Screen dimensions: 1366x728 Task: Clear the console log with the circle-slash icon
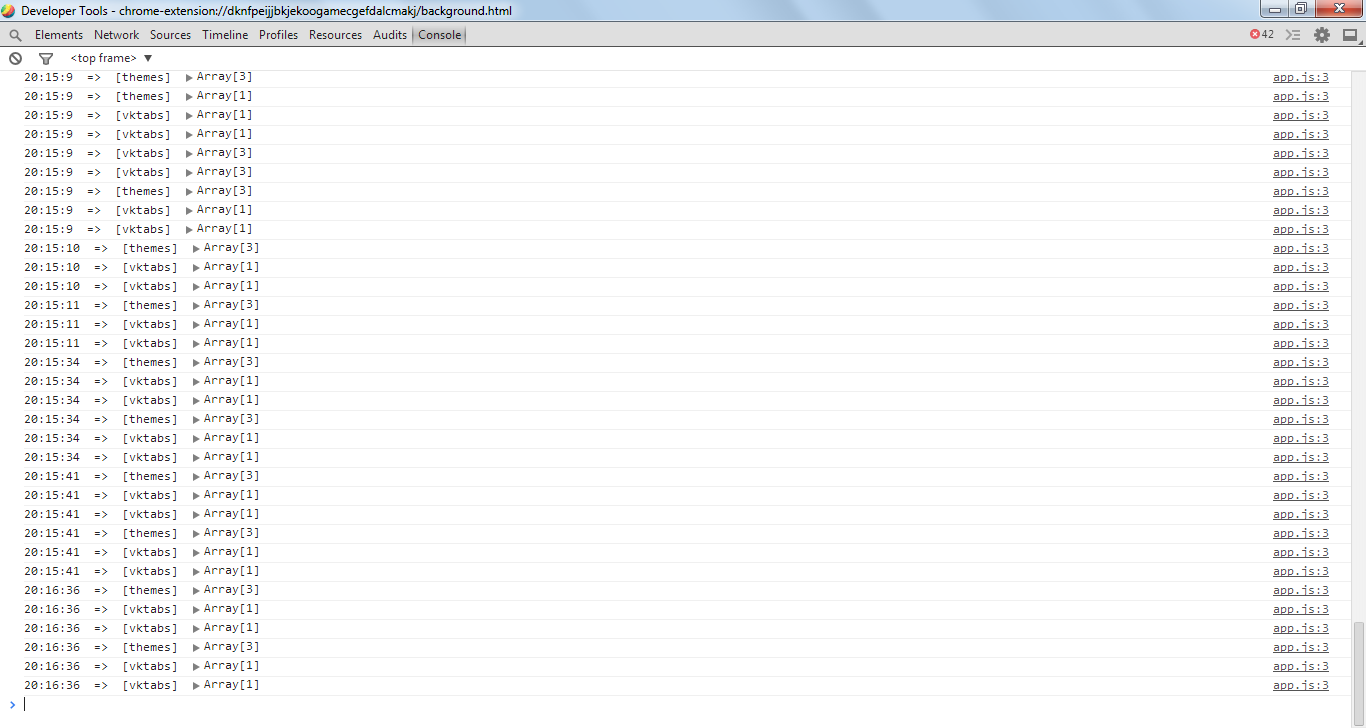coord(15,58)
